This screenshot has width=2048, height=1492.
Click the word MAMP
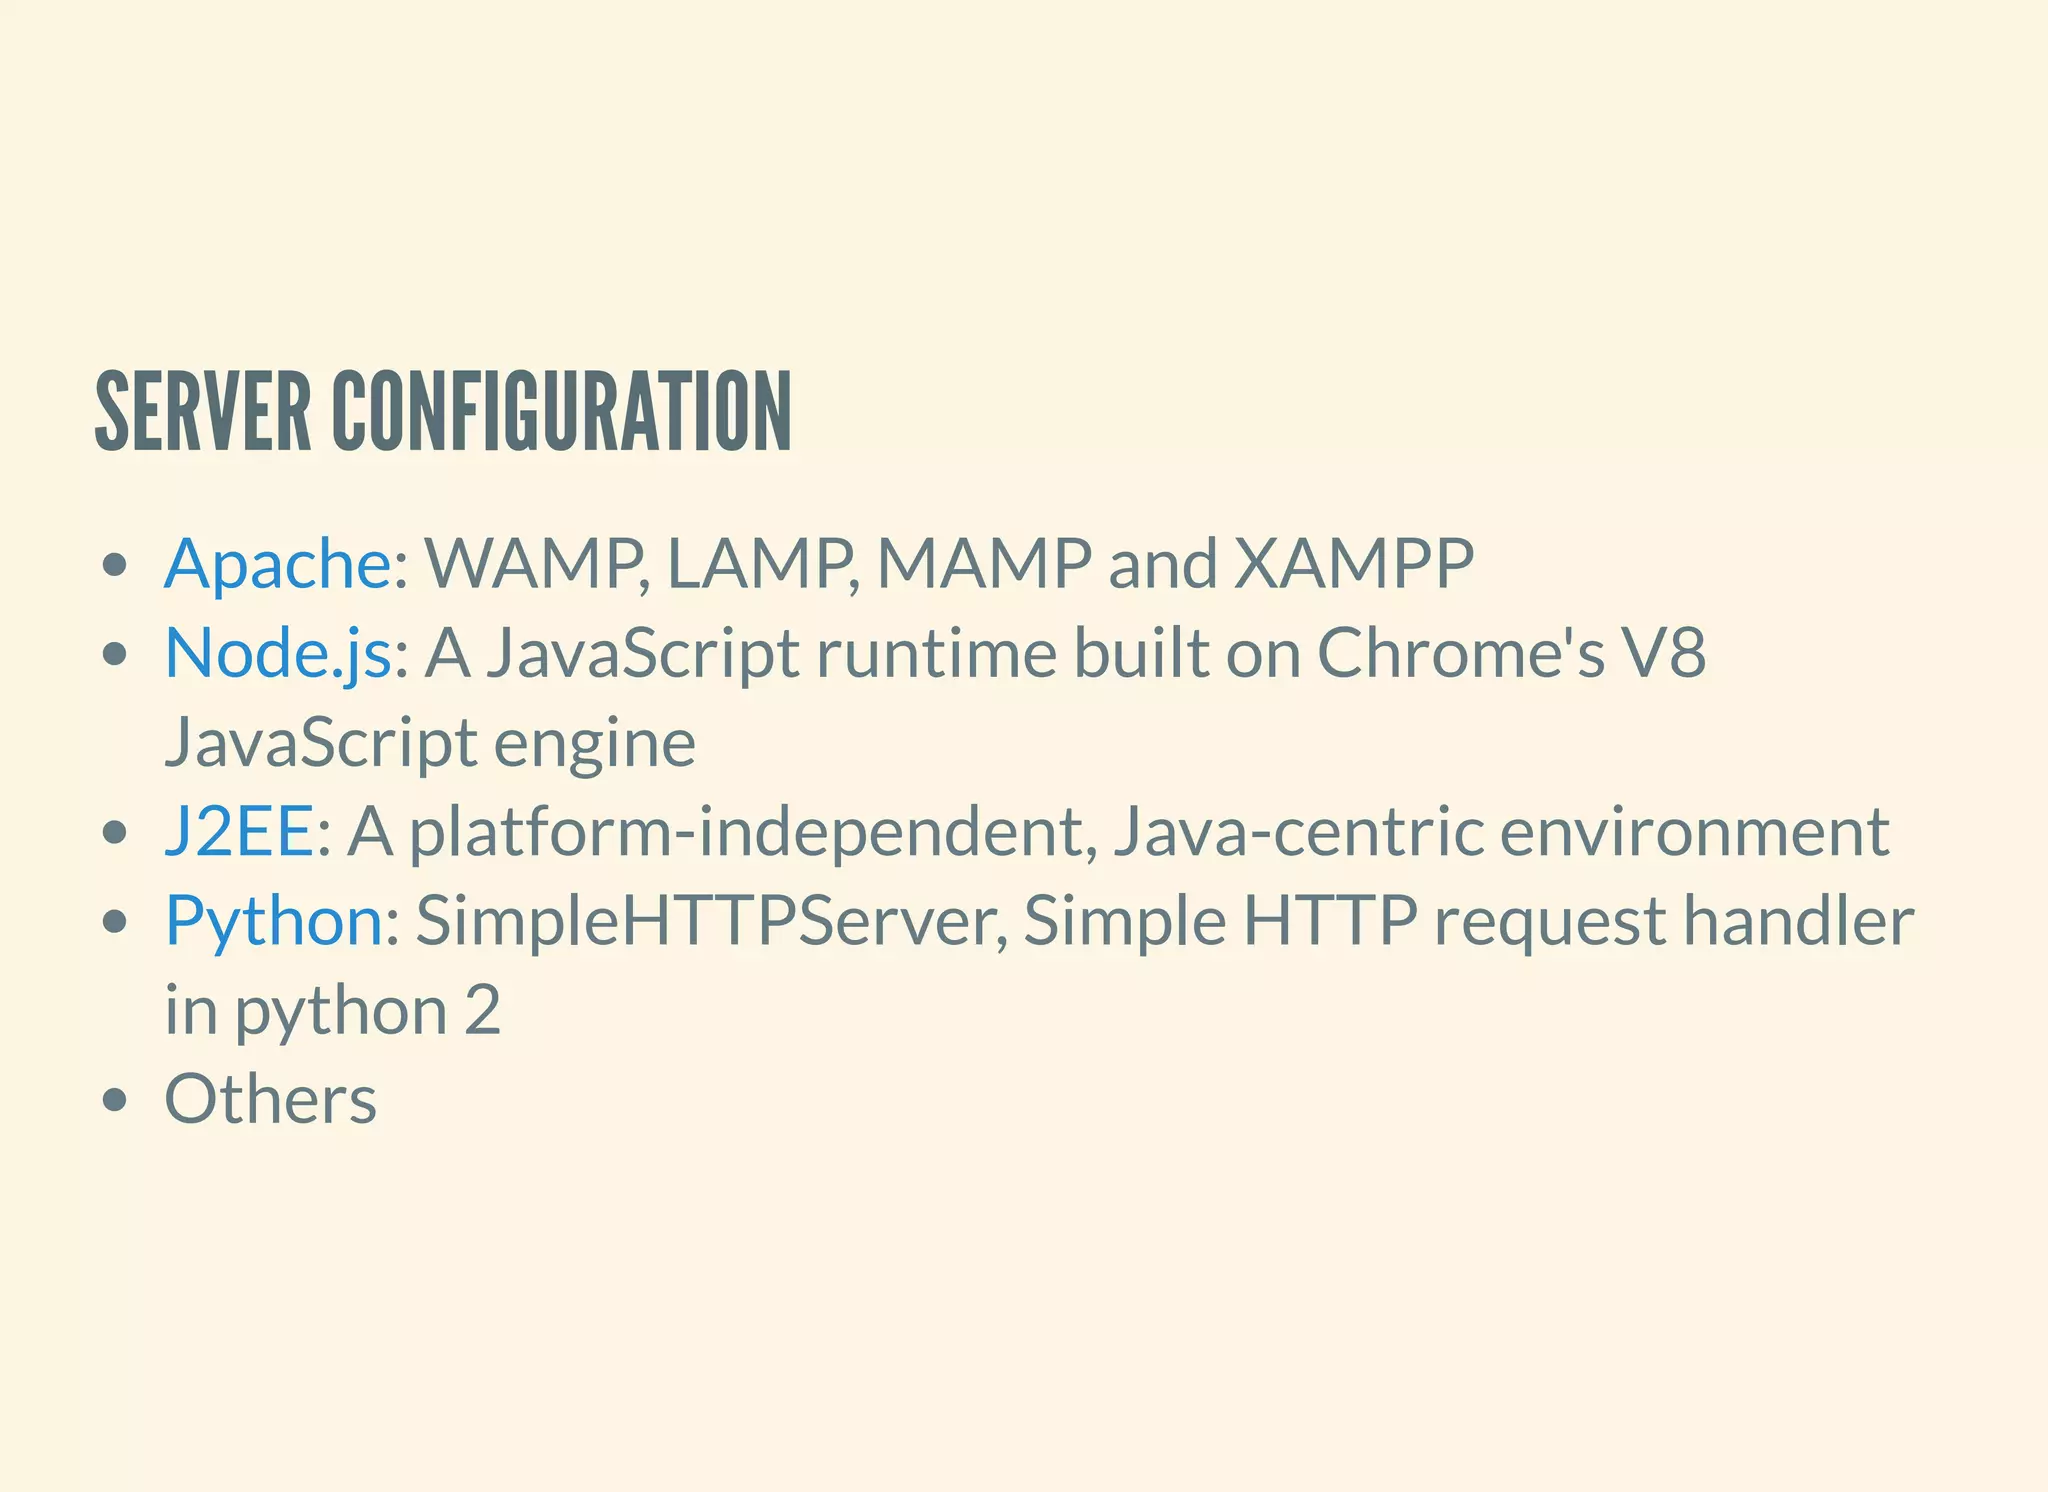click(984, 563)
